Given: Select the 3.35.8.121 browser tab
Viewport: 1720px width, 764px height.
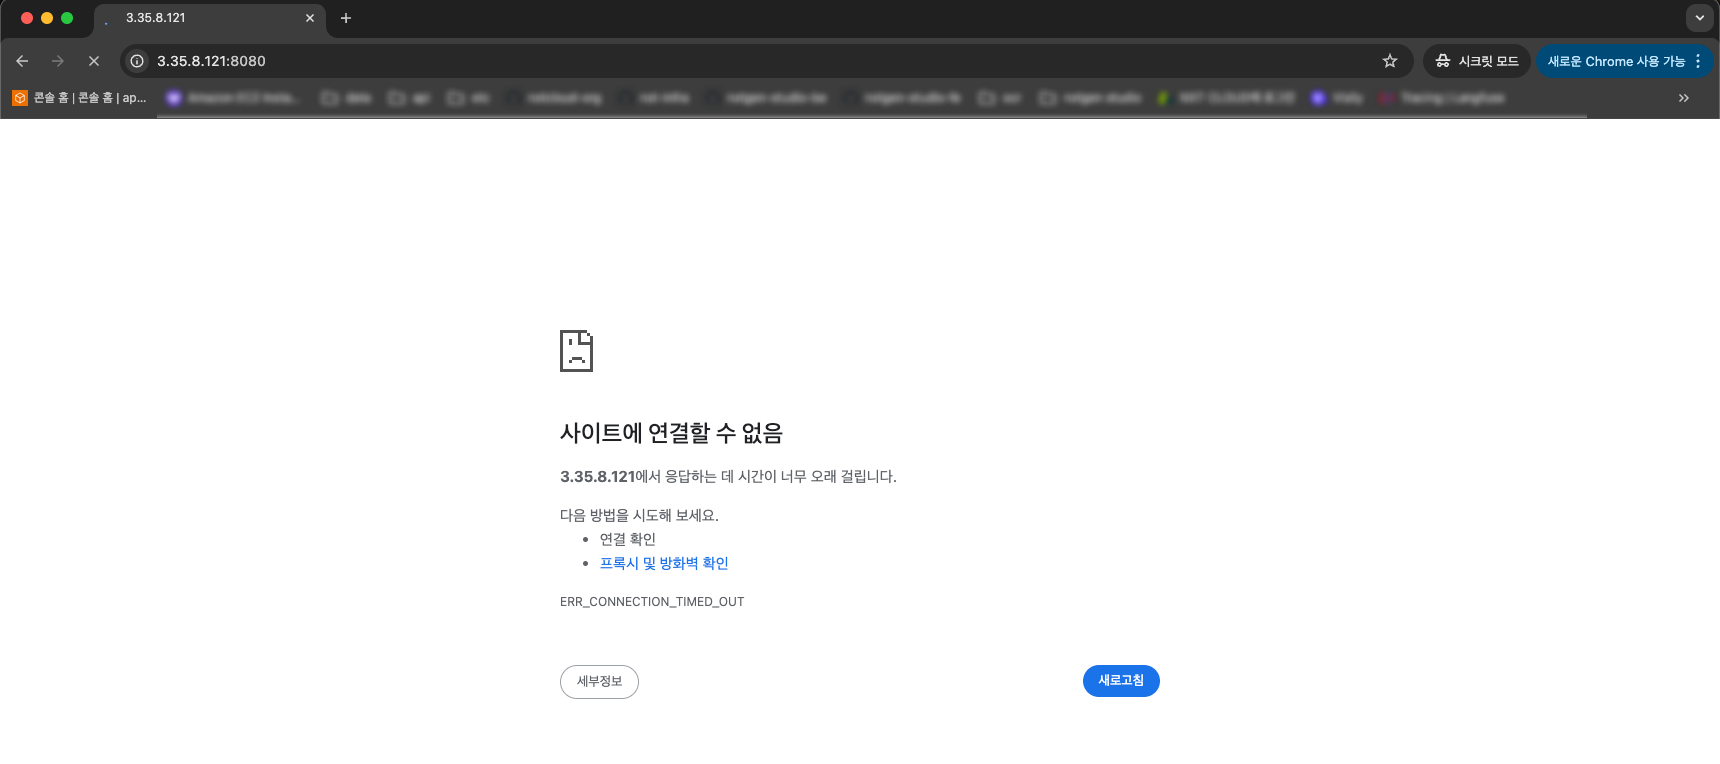Looking at the screenshot, I should point(210,18).
